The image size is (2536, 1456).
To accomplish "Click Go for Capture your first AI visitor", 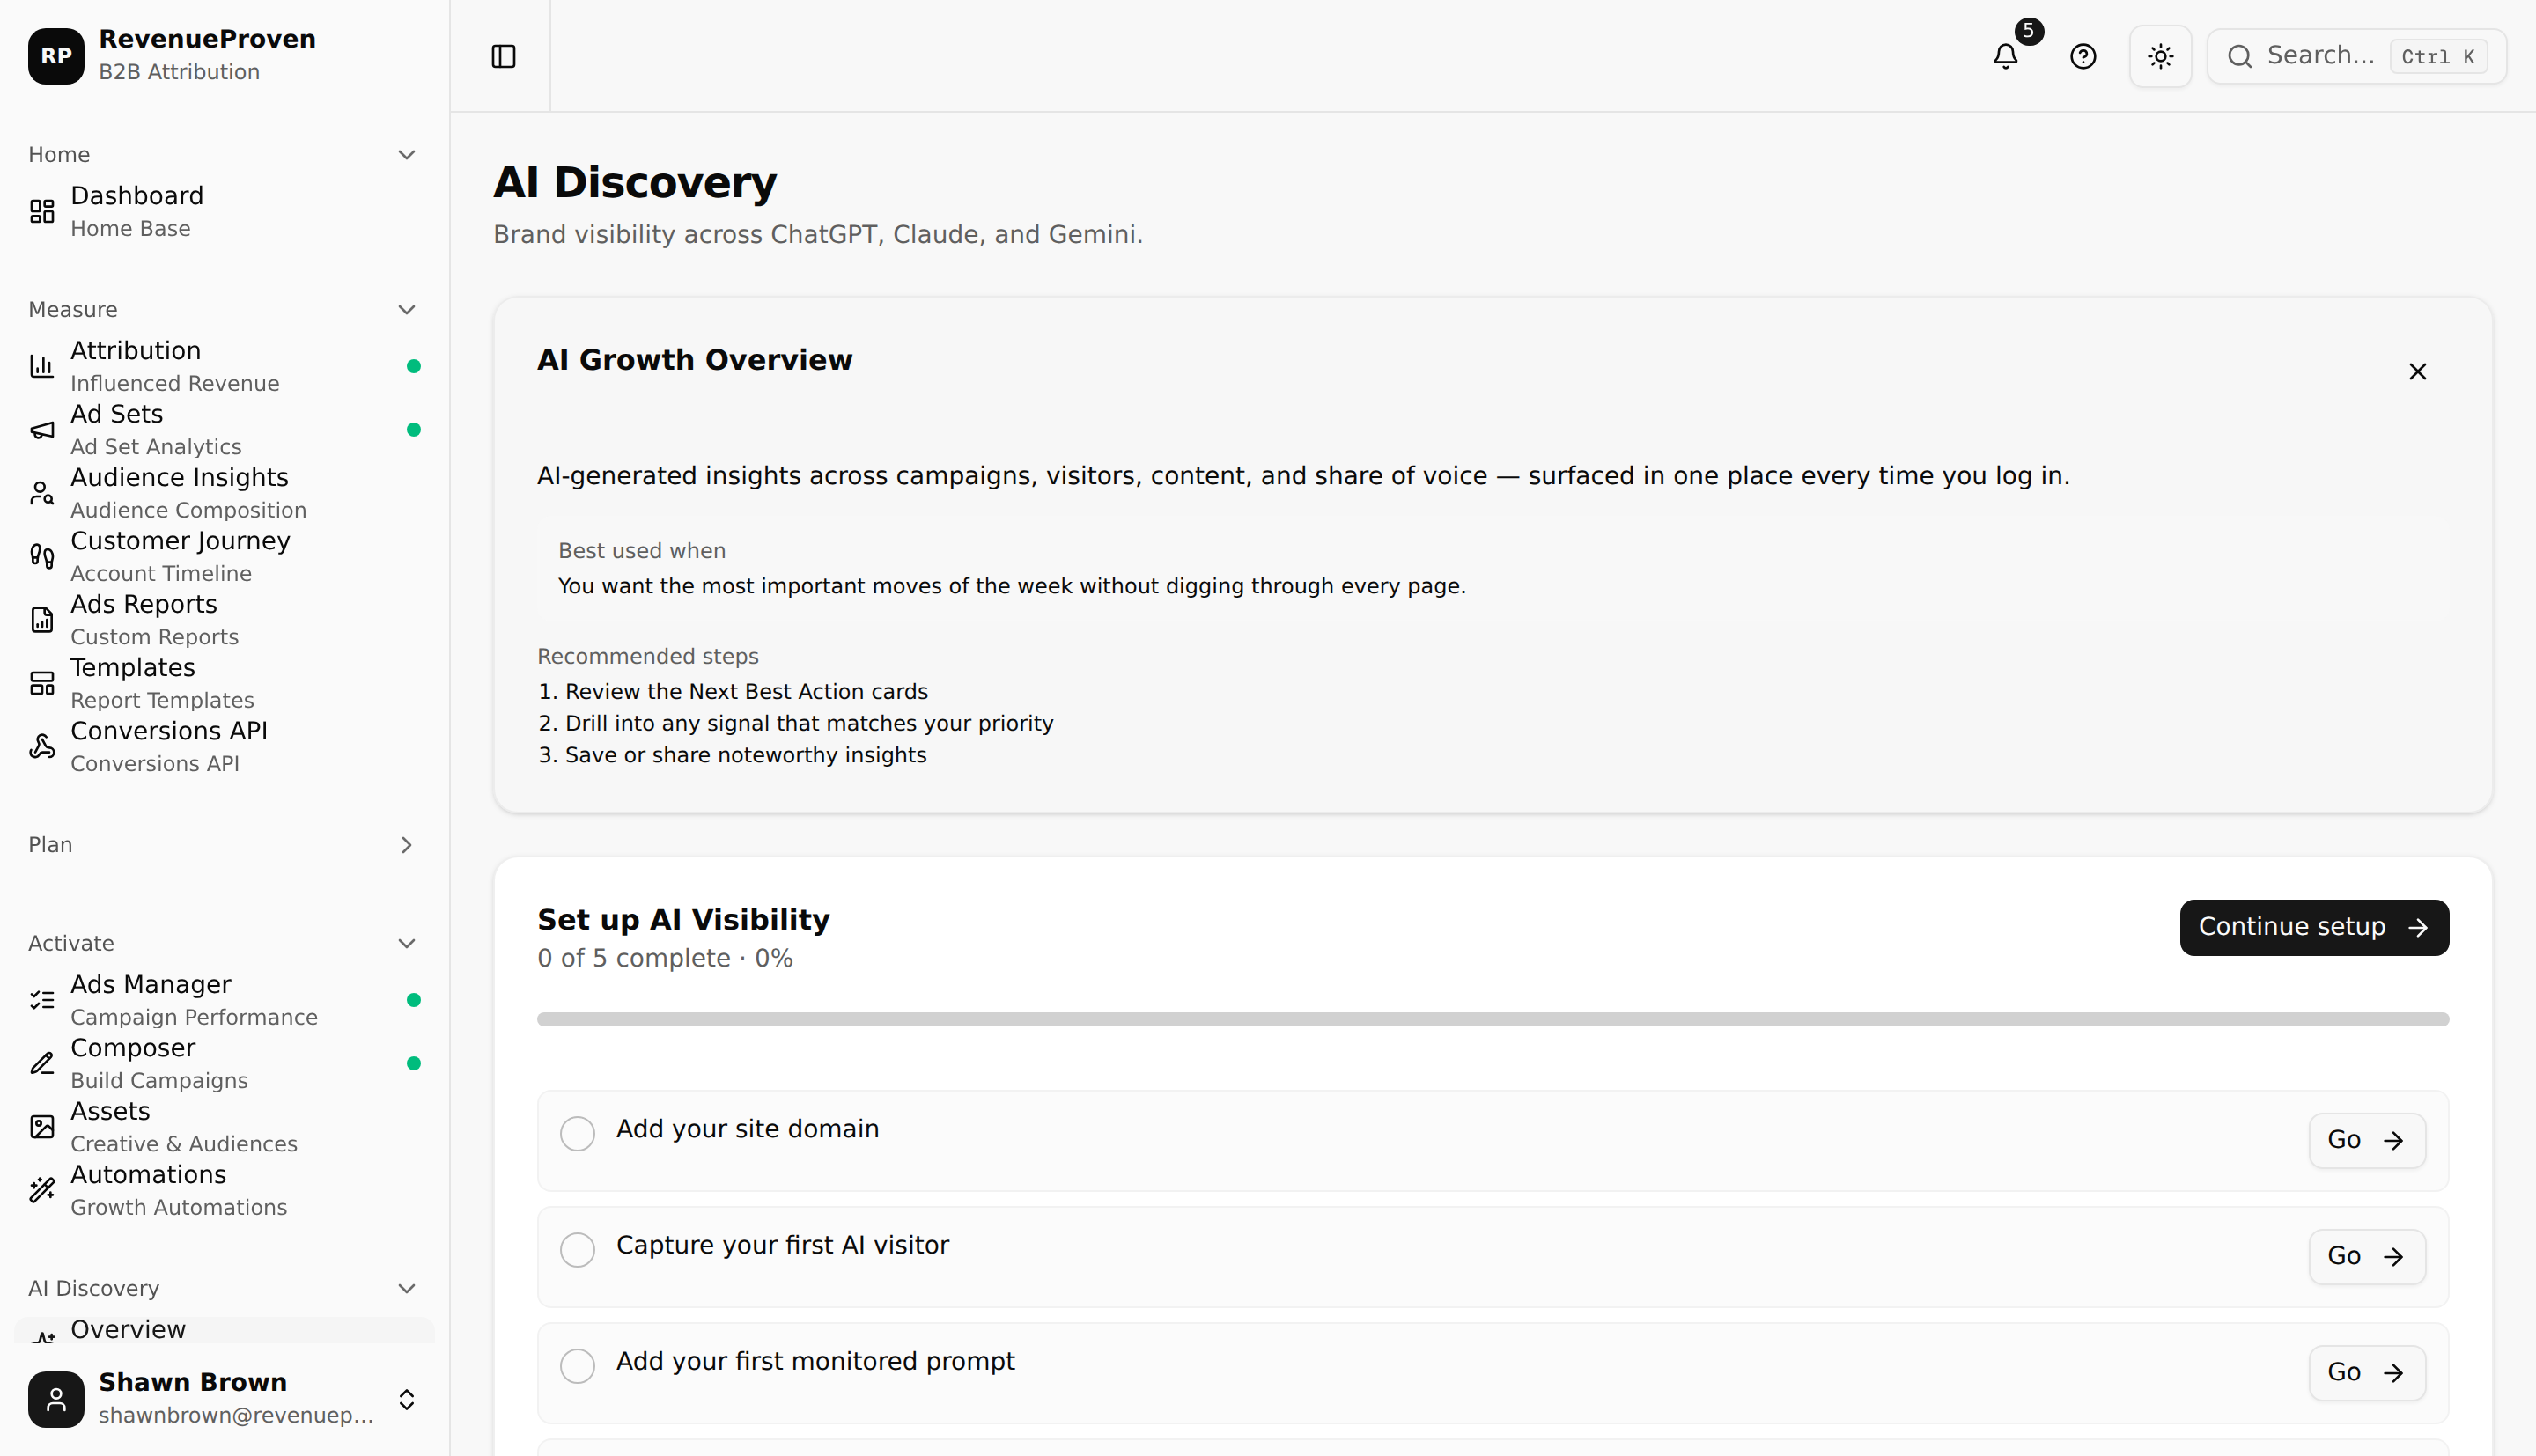I will click(x=2366, y=1256).
